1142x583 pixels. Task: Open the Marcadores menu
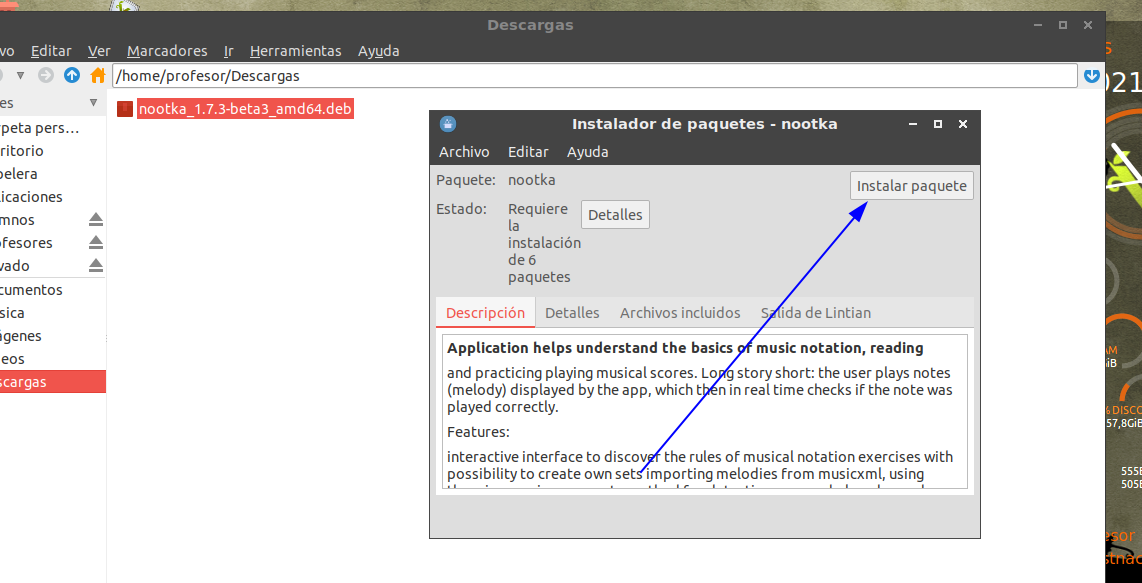coord(167,51)
